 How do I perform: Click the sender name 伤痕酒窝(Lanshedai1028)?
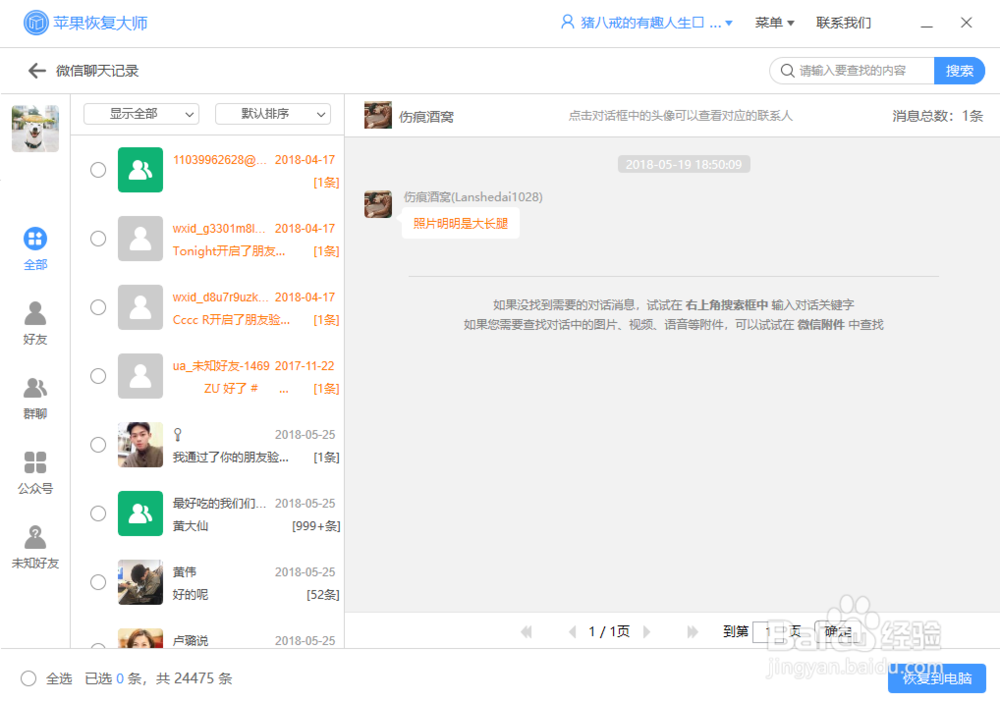[473, 197]
